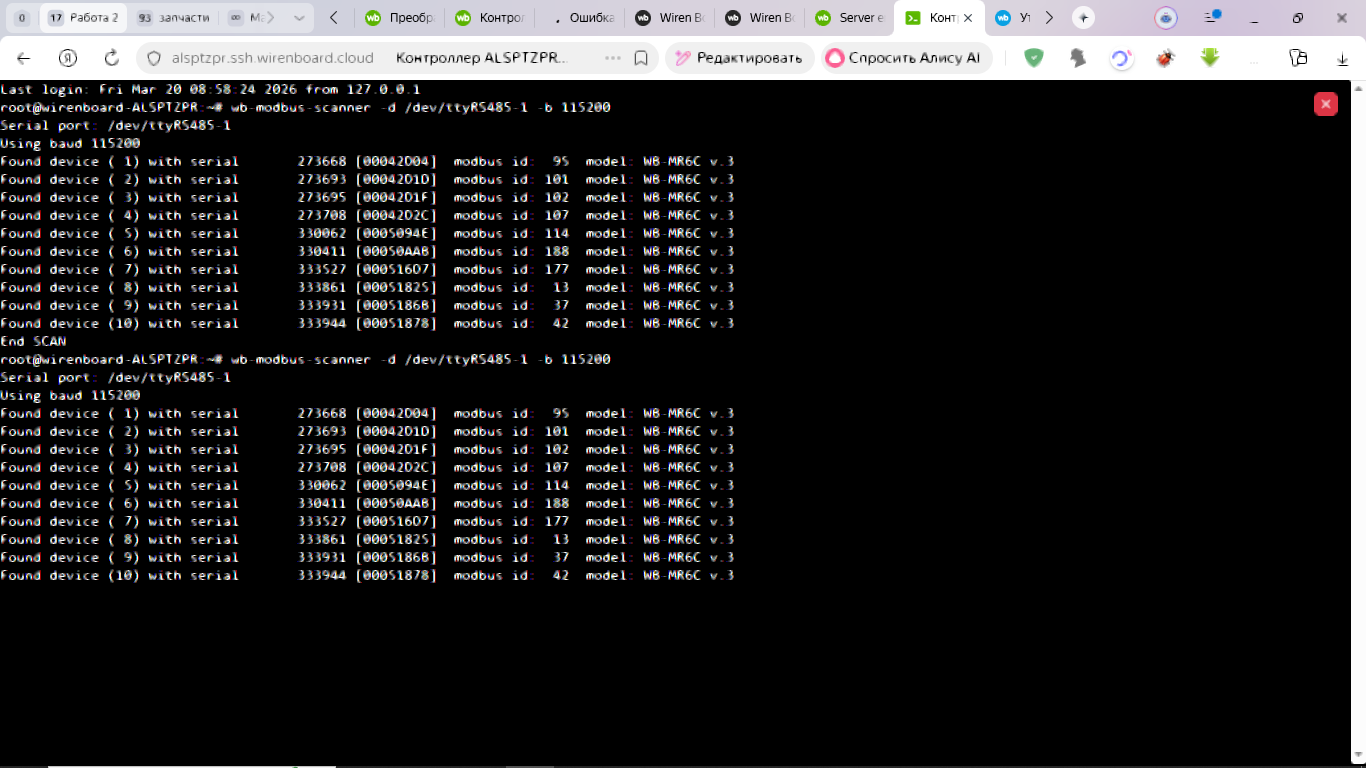
Task: Open the ladybug extension icon
Action: tap(1165, 58)
